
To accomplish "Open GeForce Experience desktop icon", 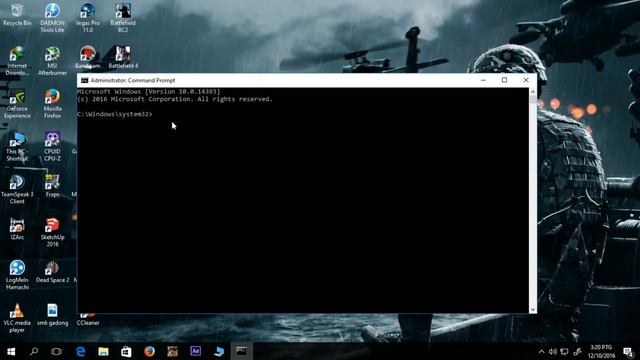I will 17,104.
